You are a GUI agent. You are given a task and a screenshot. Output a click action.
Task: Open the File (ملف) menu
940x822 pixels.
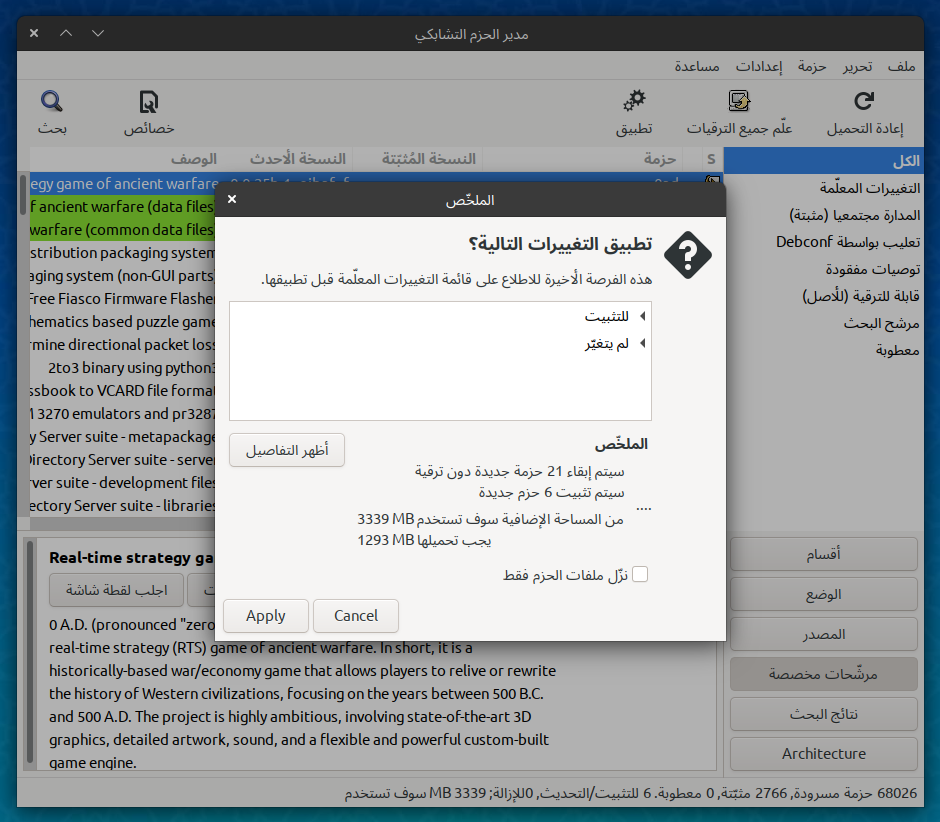901,67
